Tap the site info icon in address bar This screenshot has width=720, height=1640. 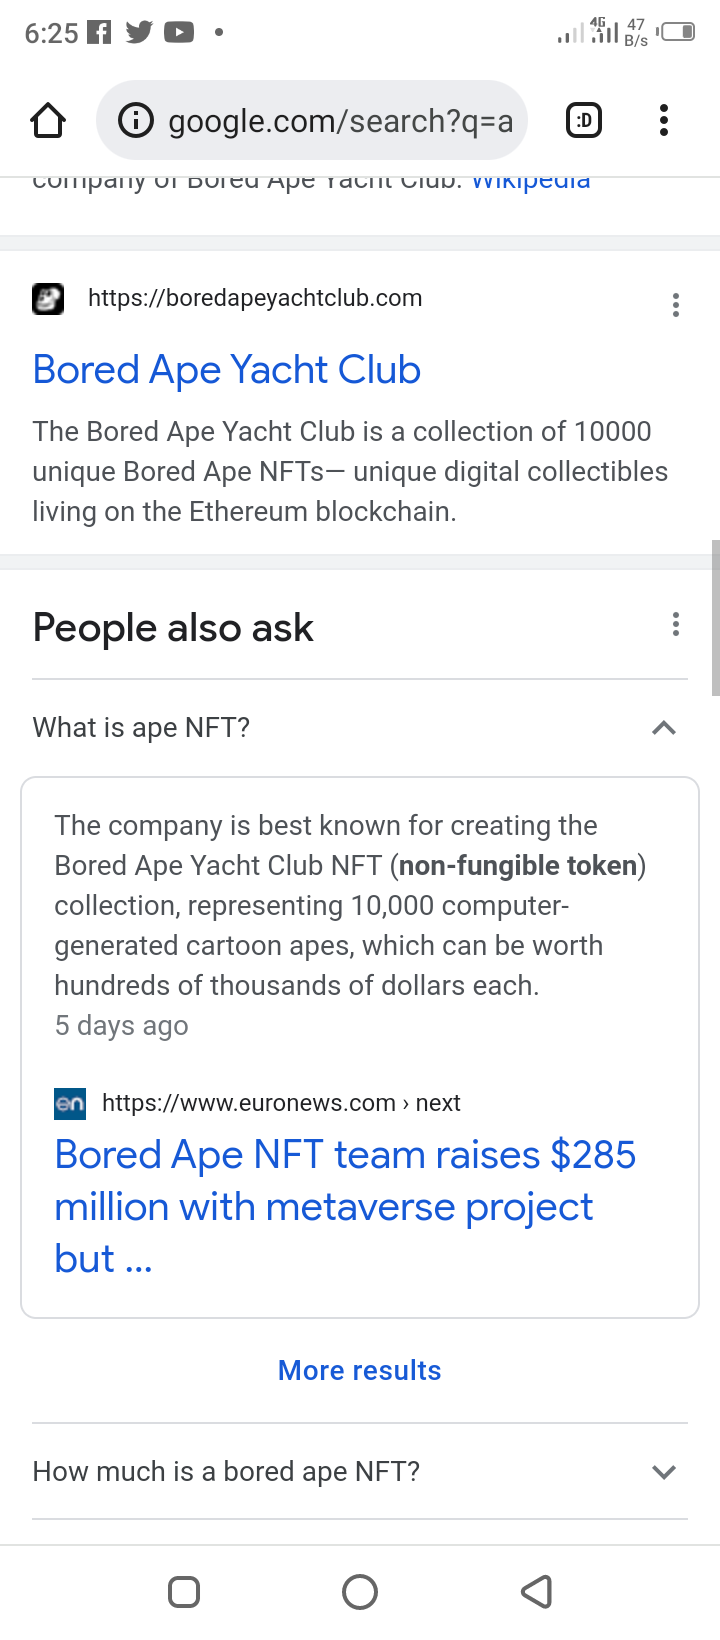click(136, 121)
